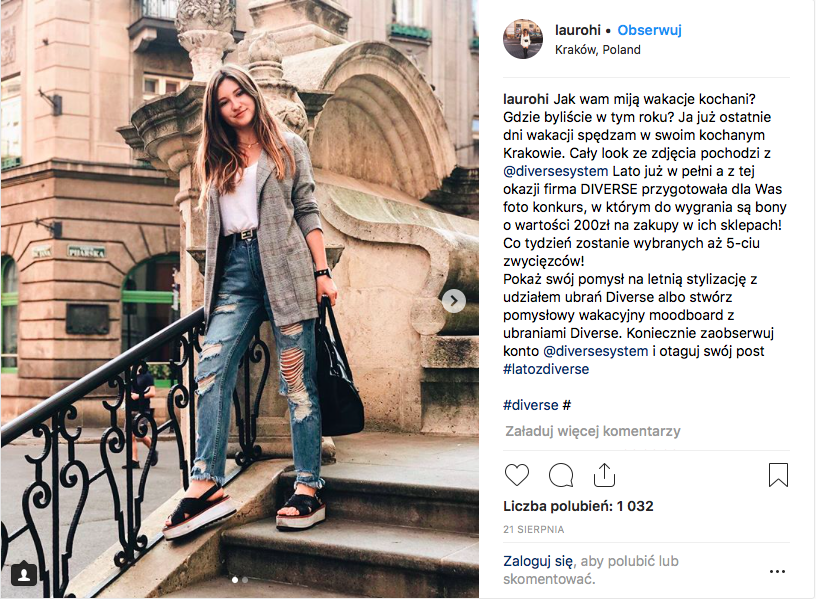The height and width of the screenshot is (599, 816).
Task: Open the #latozdiverse hashtag
Action: [546, 369]
